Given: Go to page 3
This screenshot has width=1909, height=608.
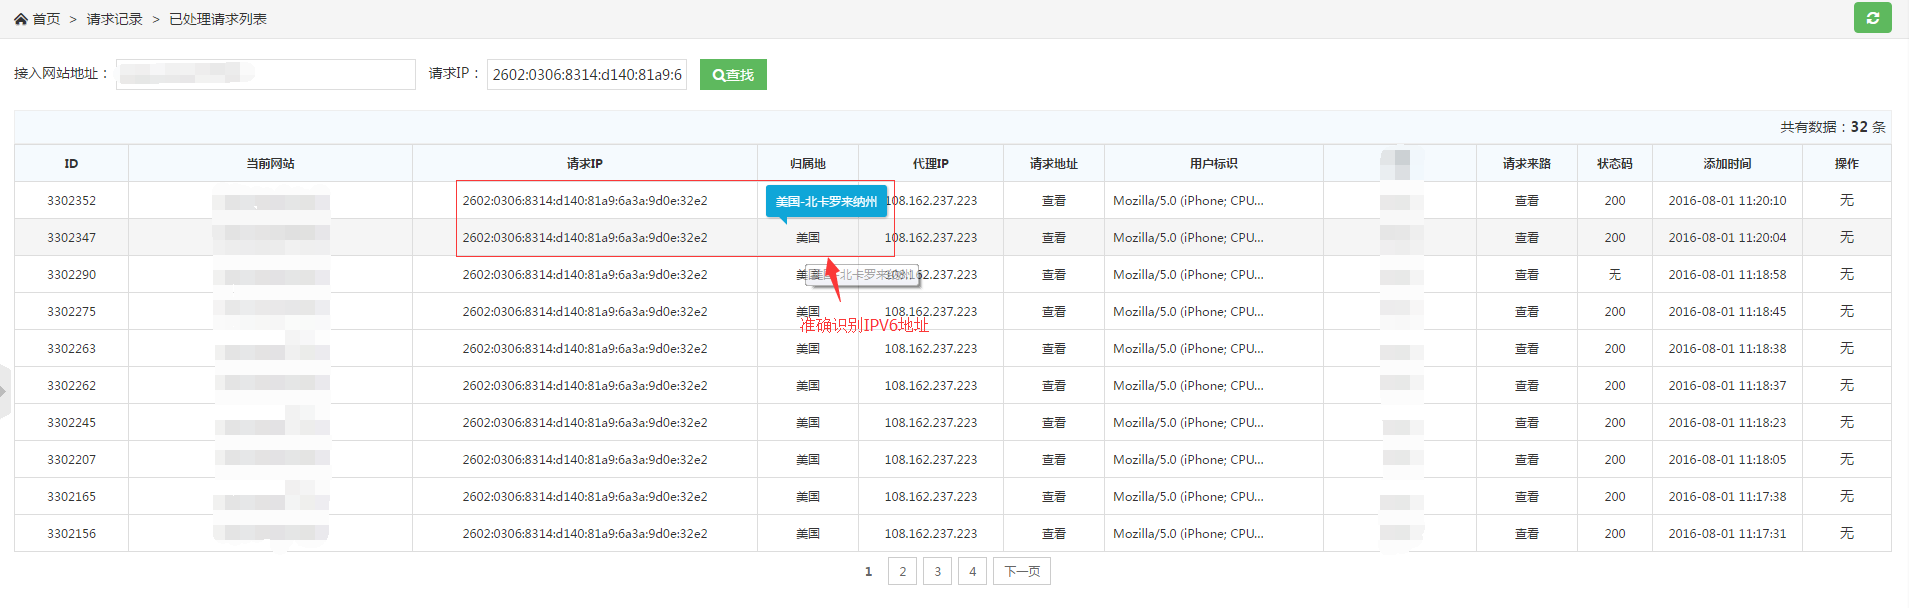Looking at the screenshot, I should click(937, 571).
